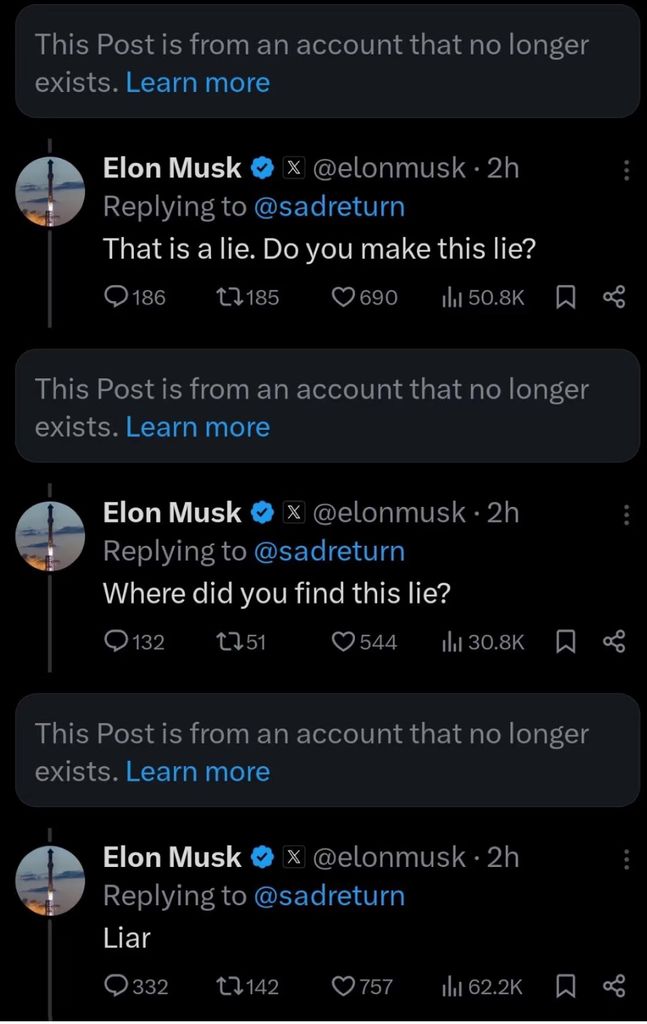Image resolution: width=647 pixels, height=1024 pixels.
Task: Open more options for the 'Liar' post
Action: tap(626, 860)
